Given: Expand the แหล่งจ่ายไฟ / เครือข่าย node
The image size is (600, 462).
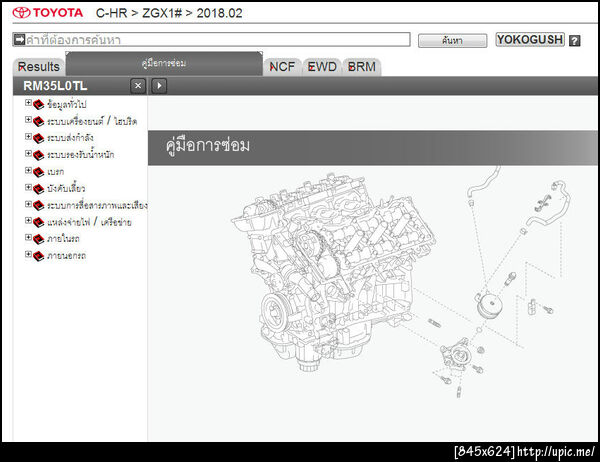Looking at the screenshot, I should (x=28, y=220).
